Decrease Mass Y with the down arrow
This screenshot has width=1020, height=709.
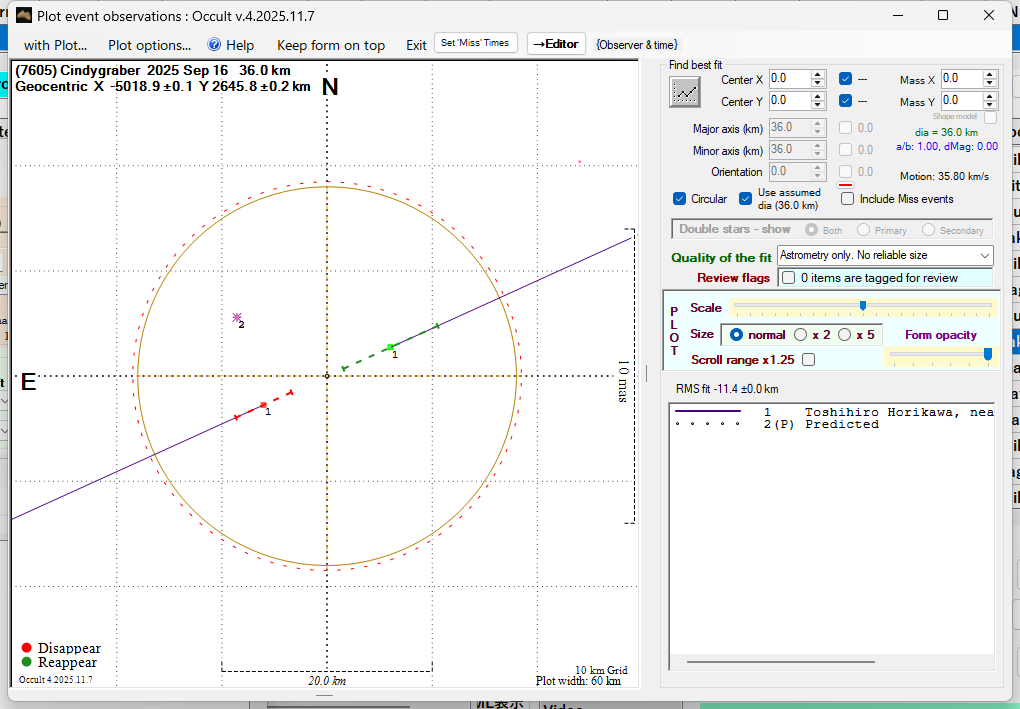point(989,105)
